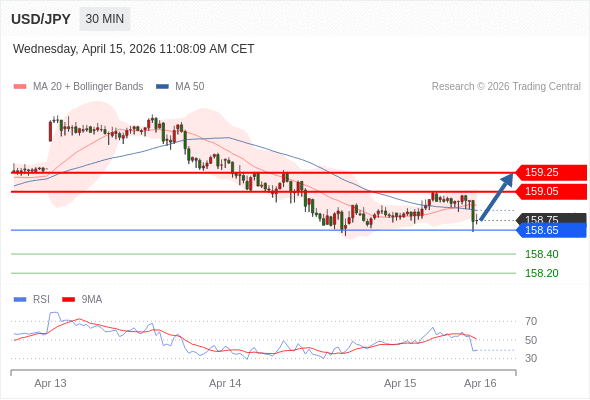The image size is (590, 400).
Task: Click the USD/JPY pair title
Action: [x=41, y=19]
